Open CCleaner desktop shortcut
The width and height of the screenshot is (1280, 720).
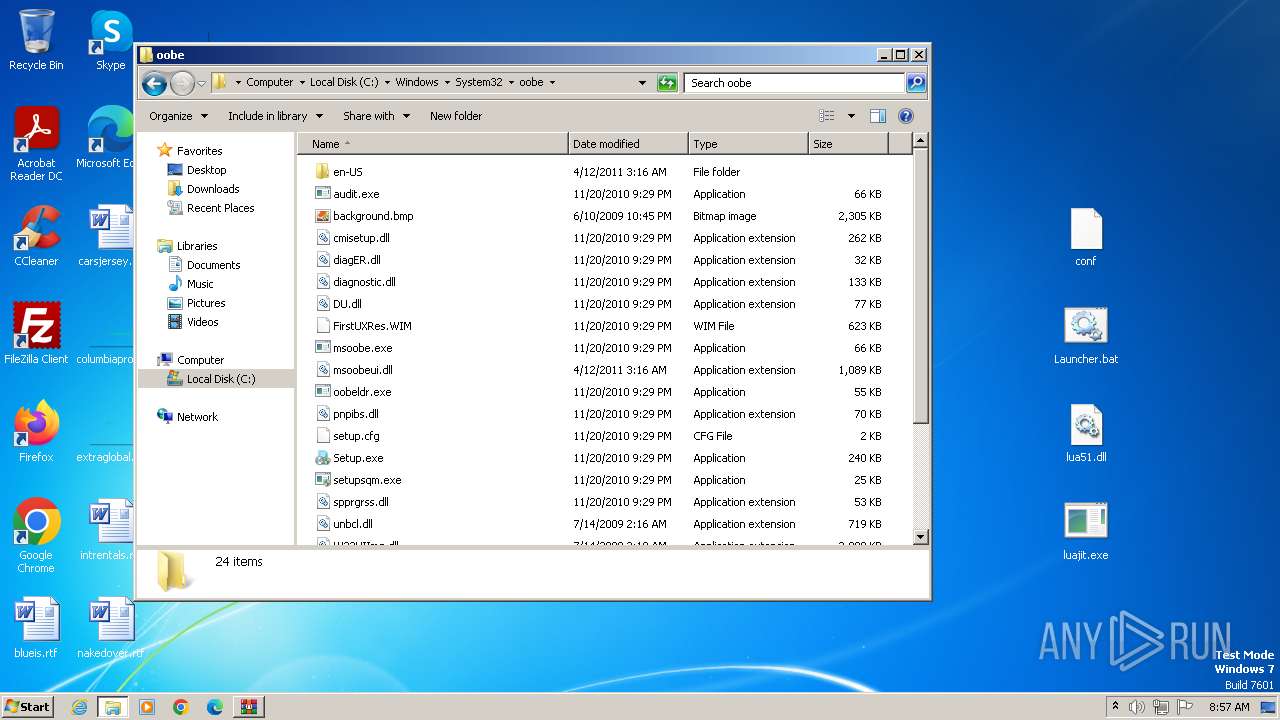pos(36,236)
